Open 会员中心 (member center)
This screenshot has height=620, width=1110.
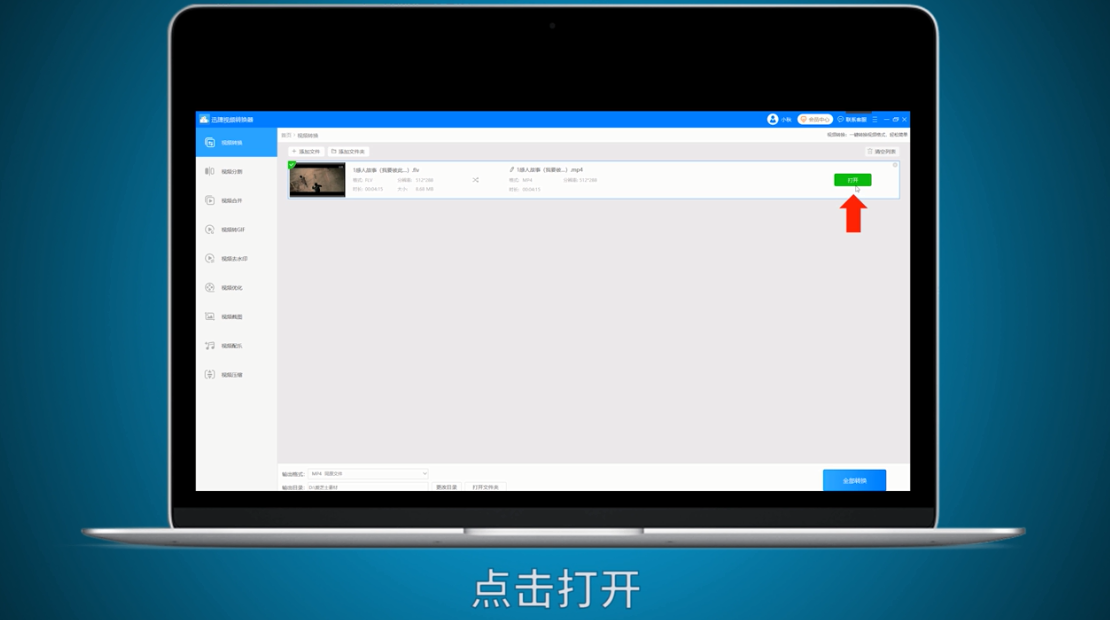point(815,119)
